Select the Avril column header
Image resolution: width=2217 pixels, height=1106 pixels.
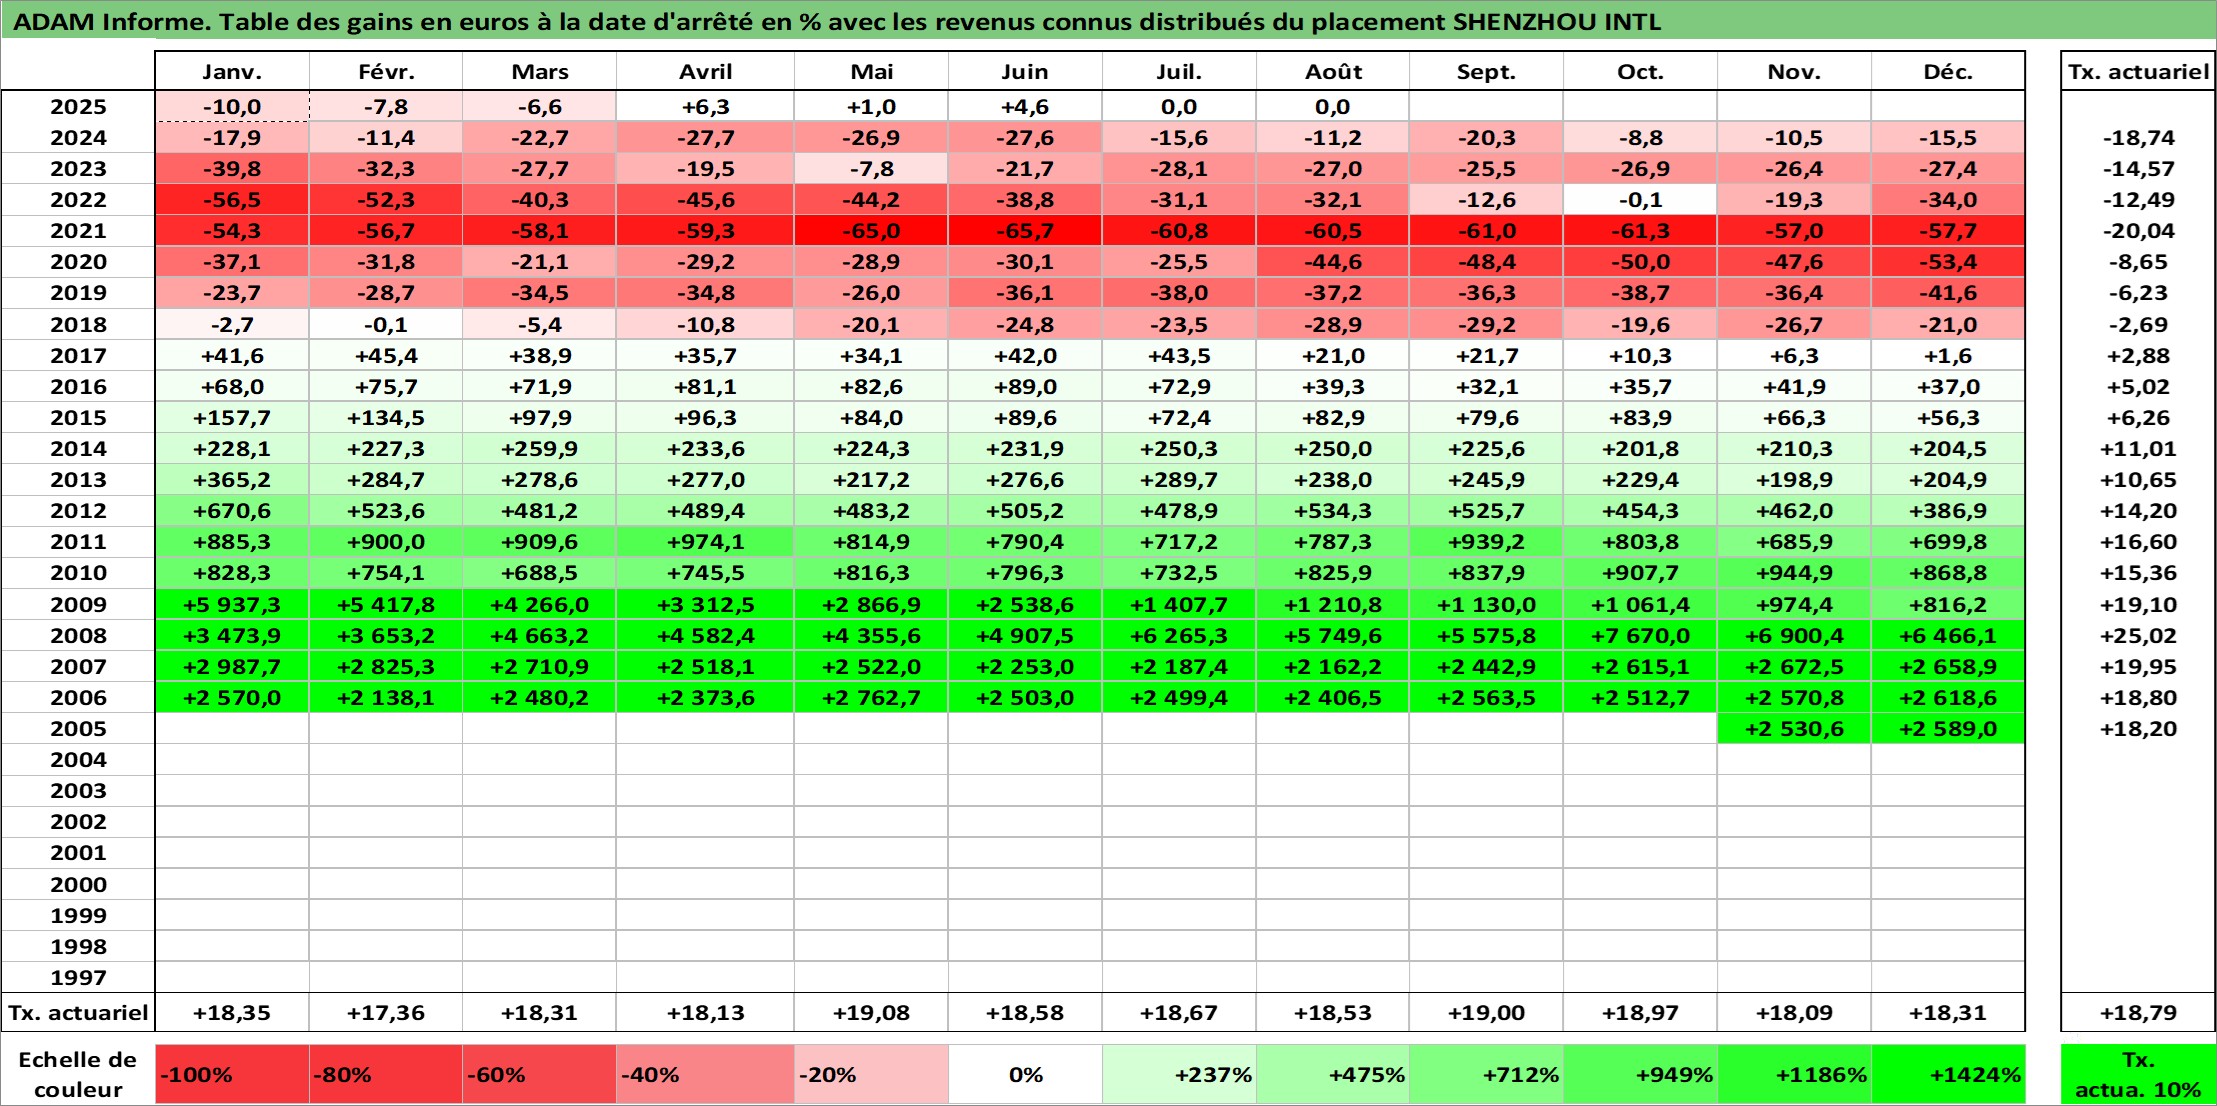tap(705, 72)
